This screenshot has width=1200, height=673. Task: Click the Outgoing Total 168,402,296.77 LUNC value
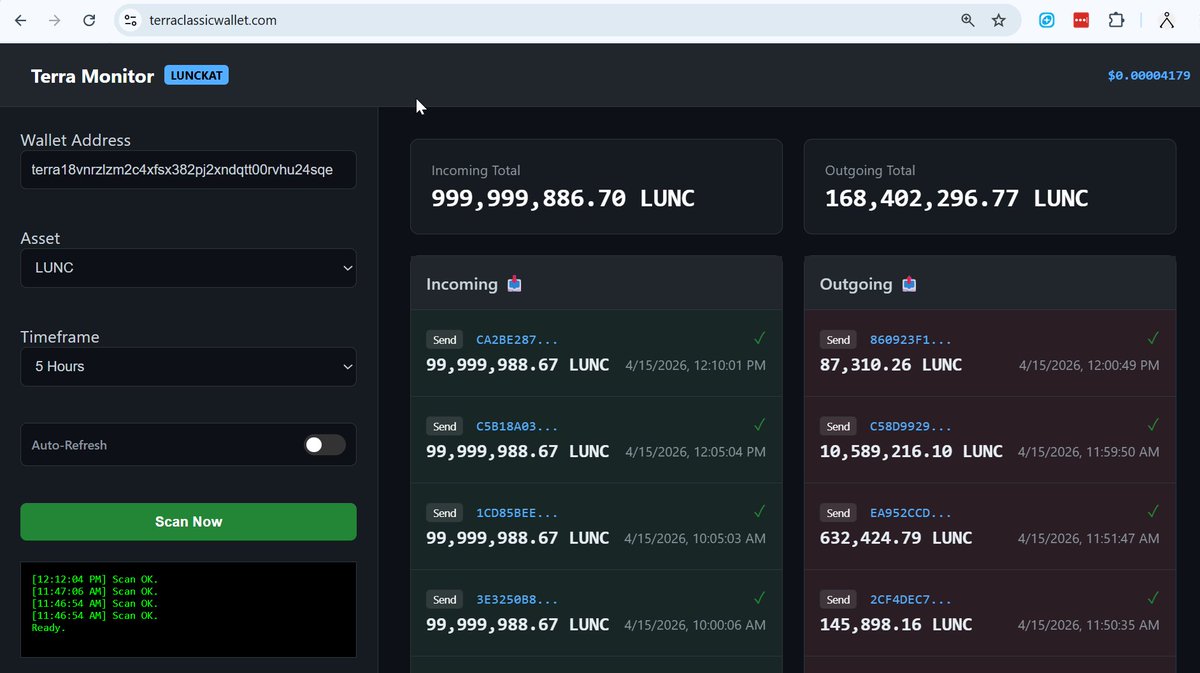pos(956,198)
